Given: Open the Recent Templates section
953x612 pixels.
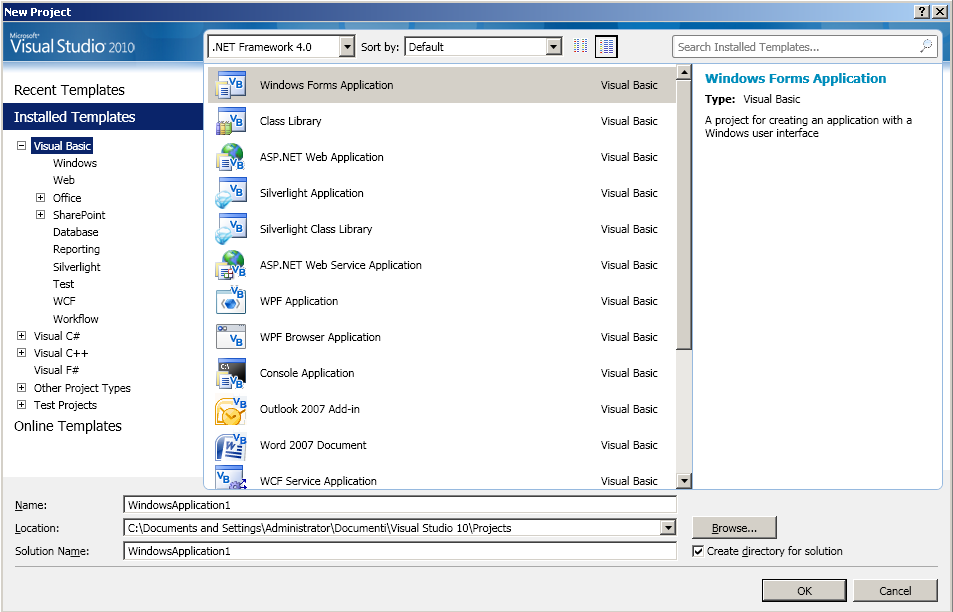Looking at the screenshot, I should (x=69, y=90).
